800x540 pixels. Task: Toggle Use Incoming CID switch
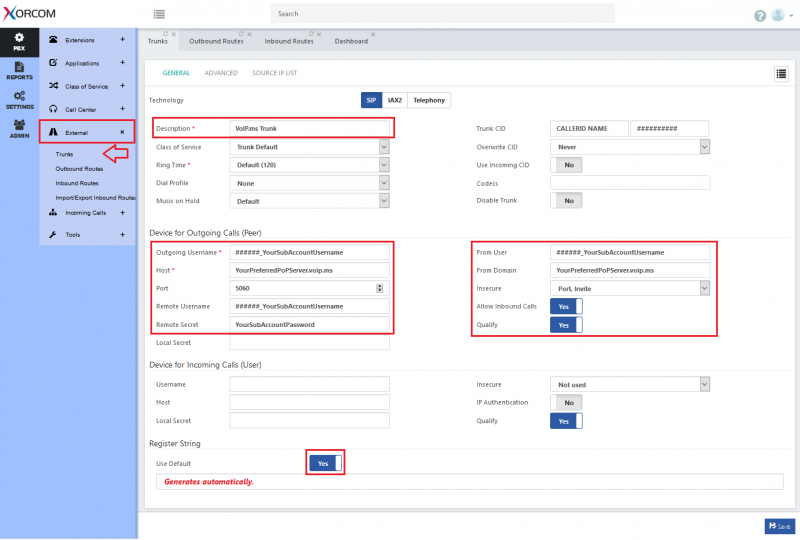pyautogui.click(x=566, y=165)
